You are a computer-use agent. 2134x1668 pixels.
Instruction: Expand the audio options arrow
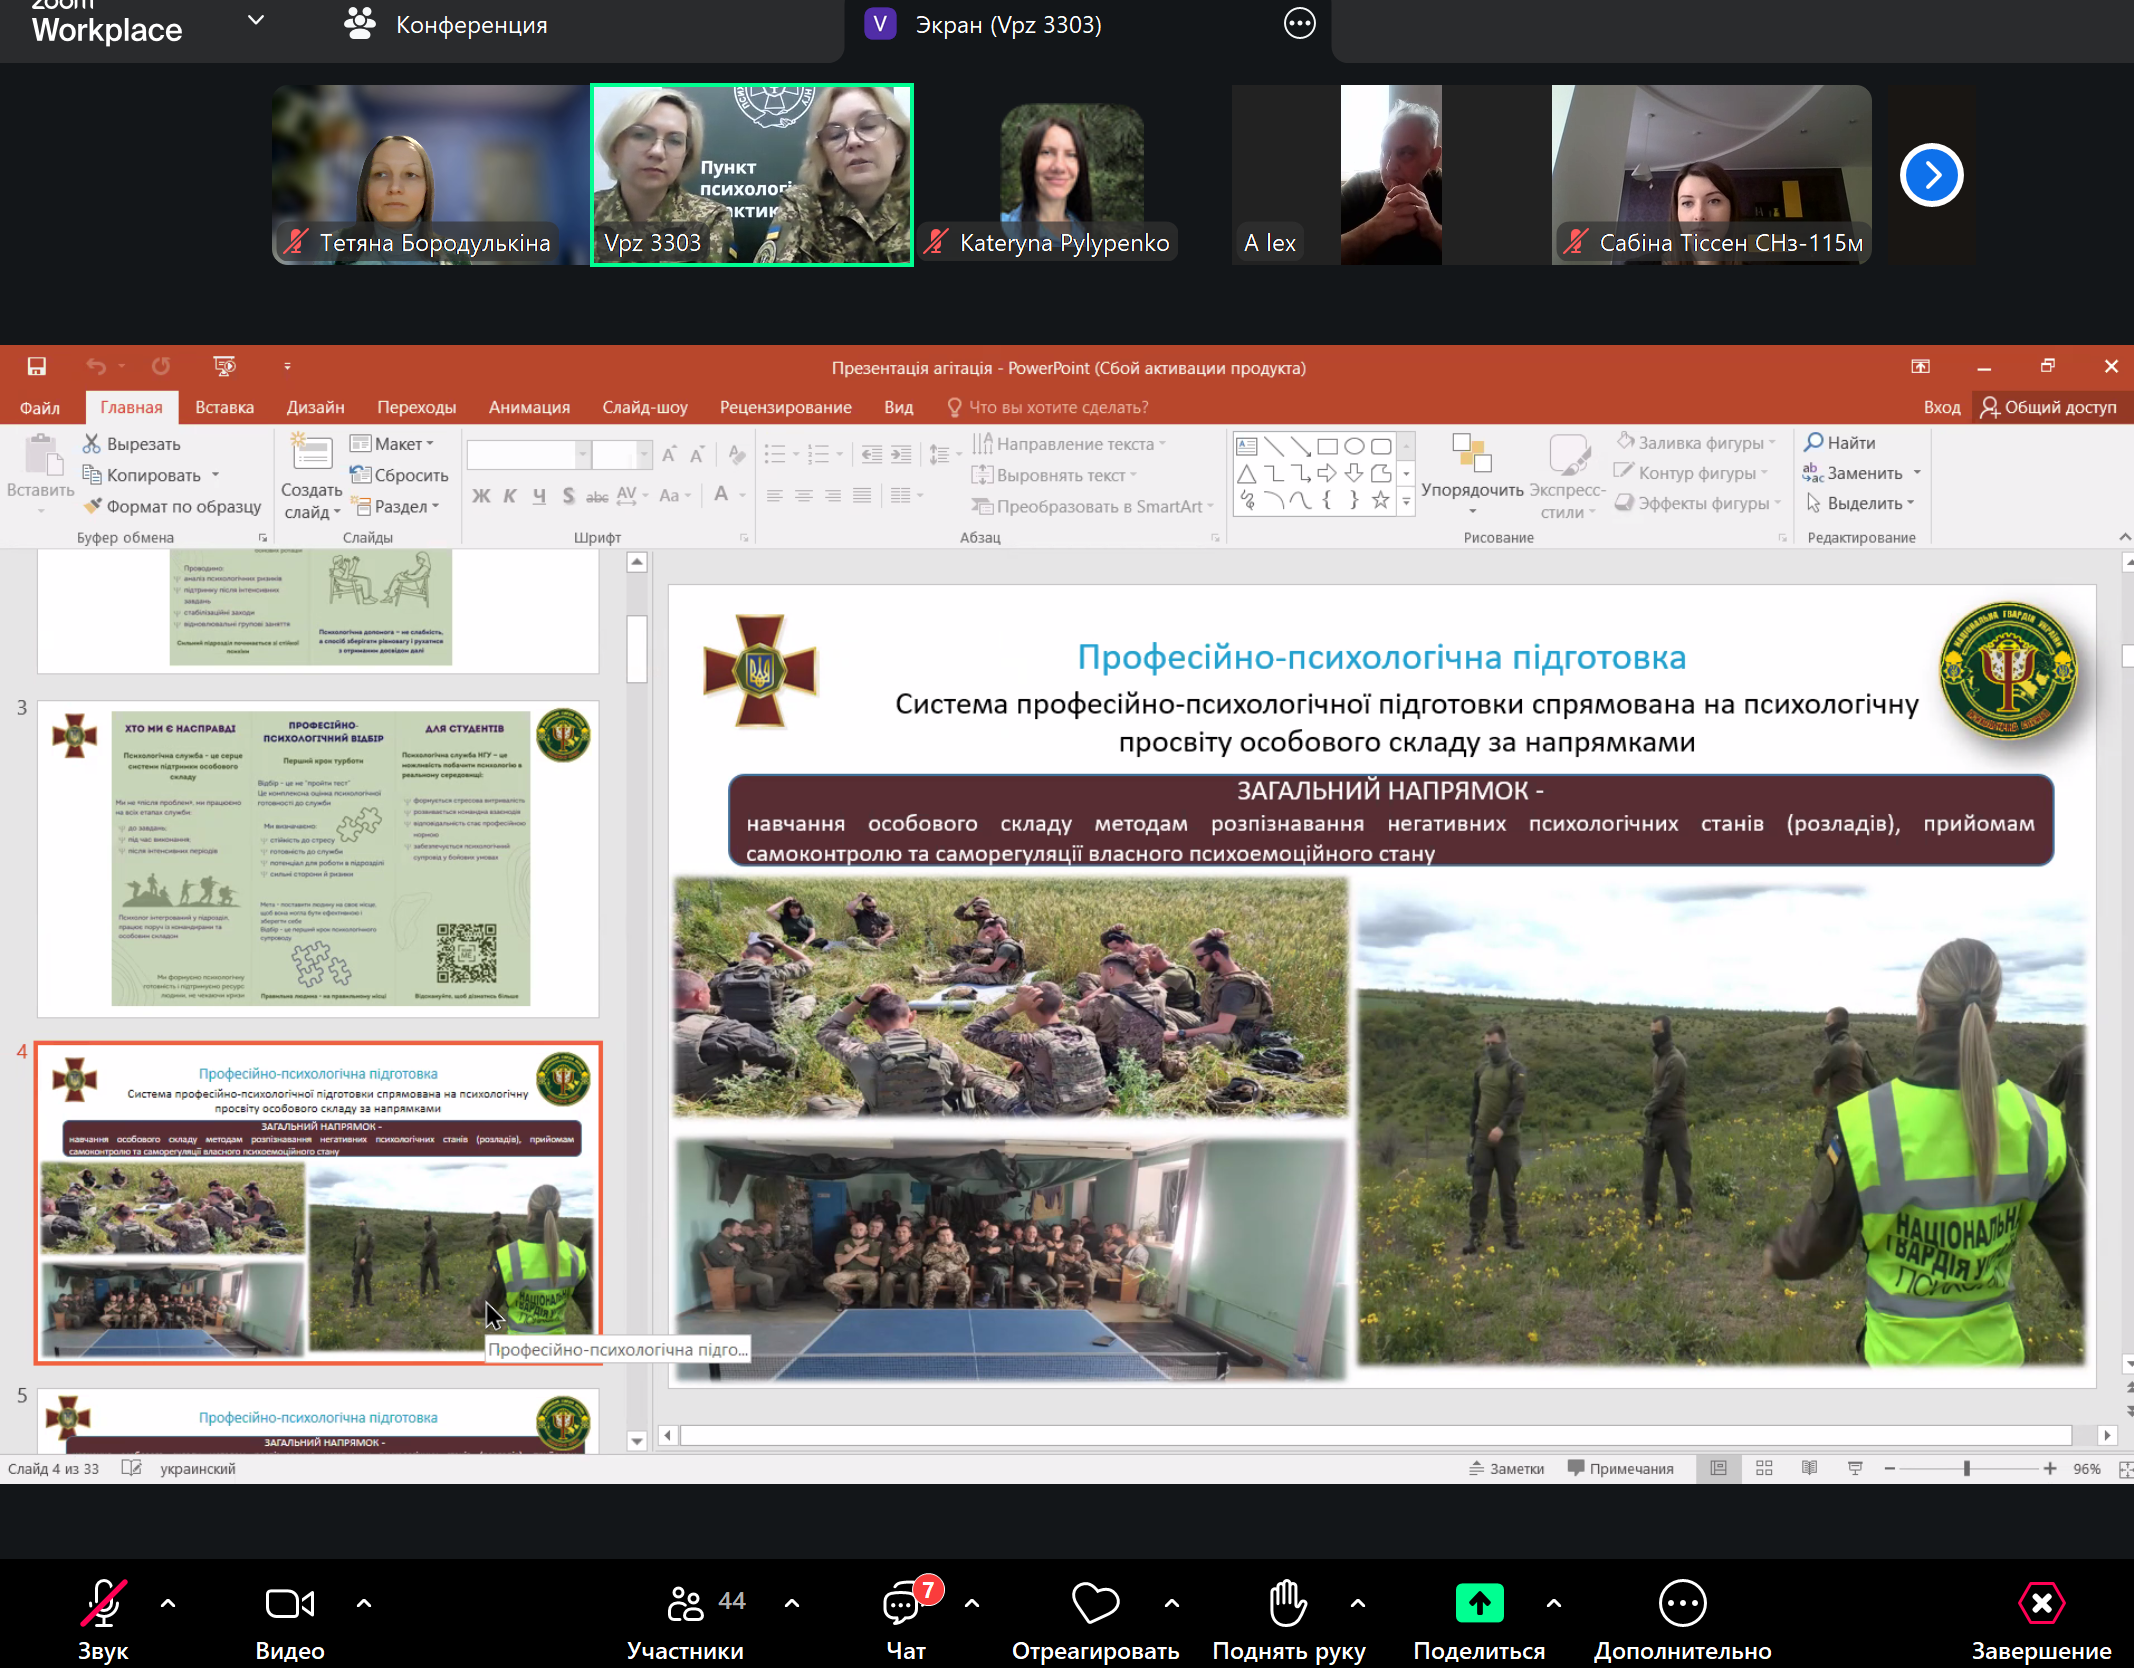click(x=168, y=1603)
